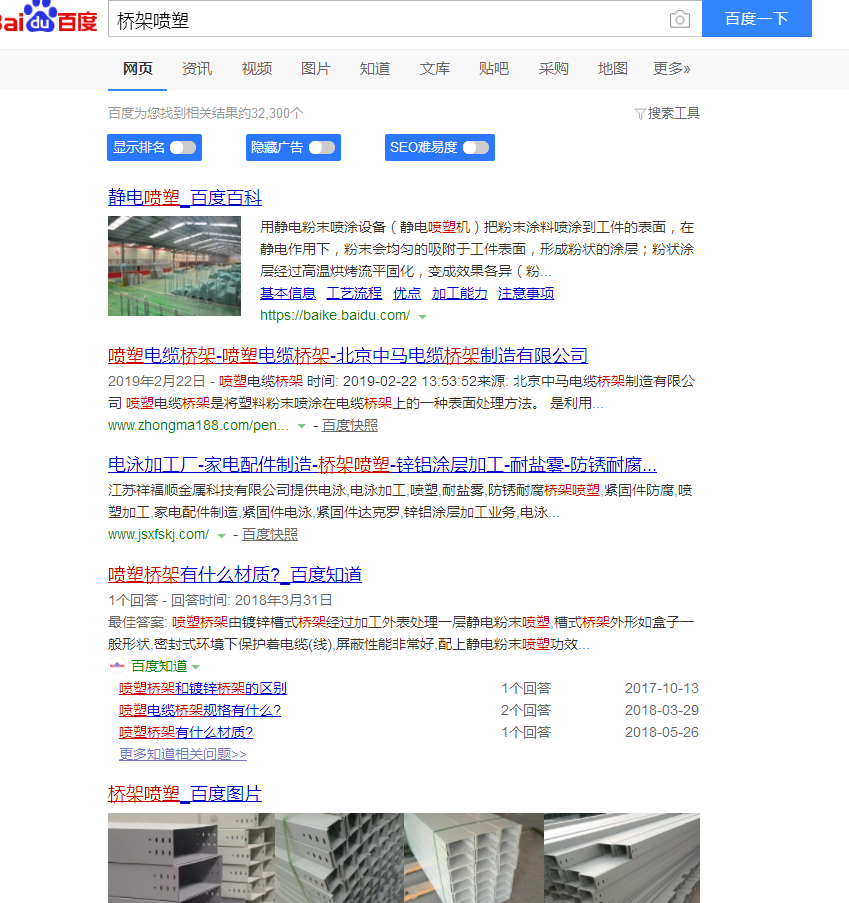
Task: Switch to the 图片 tab
Action: point(316,69)
